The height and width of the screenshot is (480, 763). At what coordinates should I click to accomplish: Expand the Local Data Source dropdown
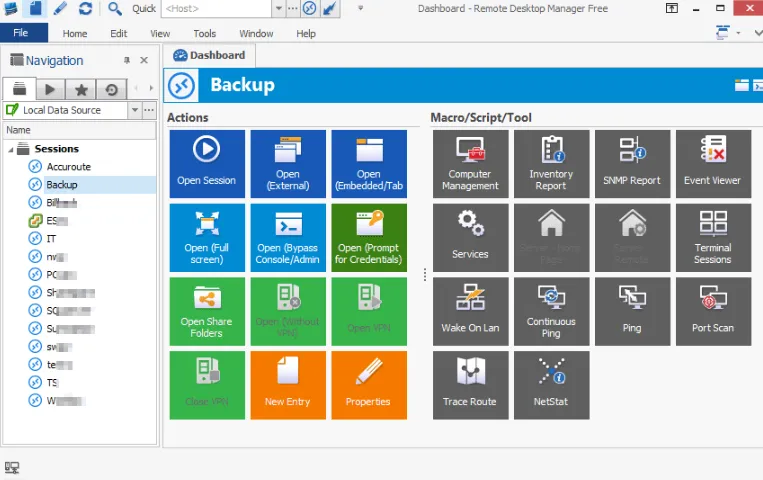[135, 110]
